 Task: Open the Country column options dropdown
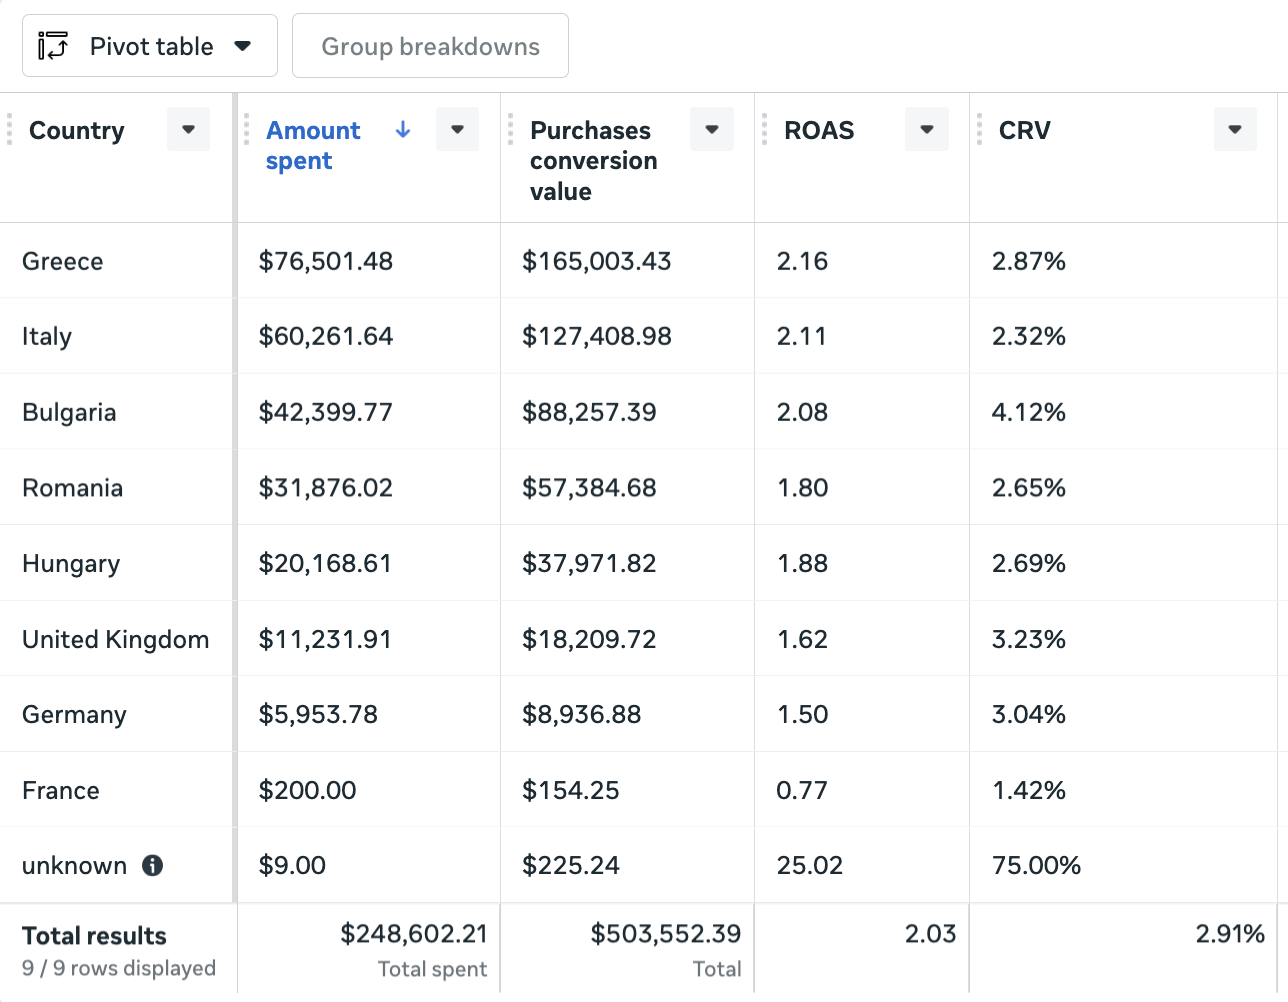click(188, 129)
